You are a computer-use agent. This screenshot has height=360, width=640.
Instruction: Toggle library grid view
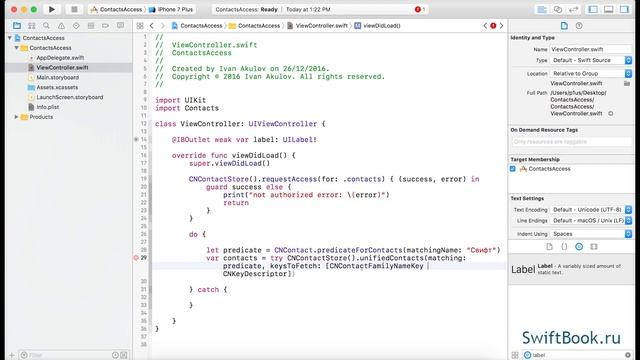[515, 355]
